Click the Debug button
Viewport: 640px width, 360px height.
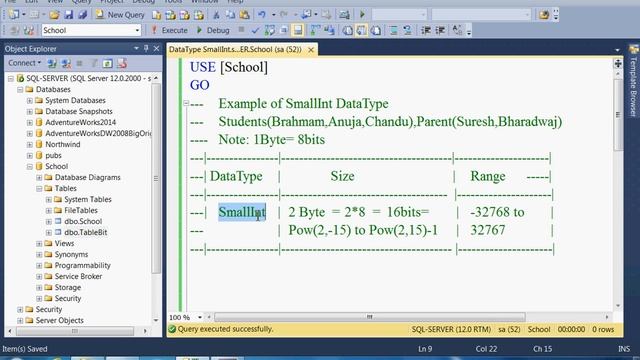[213, 30]
